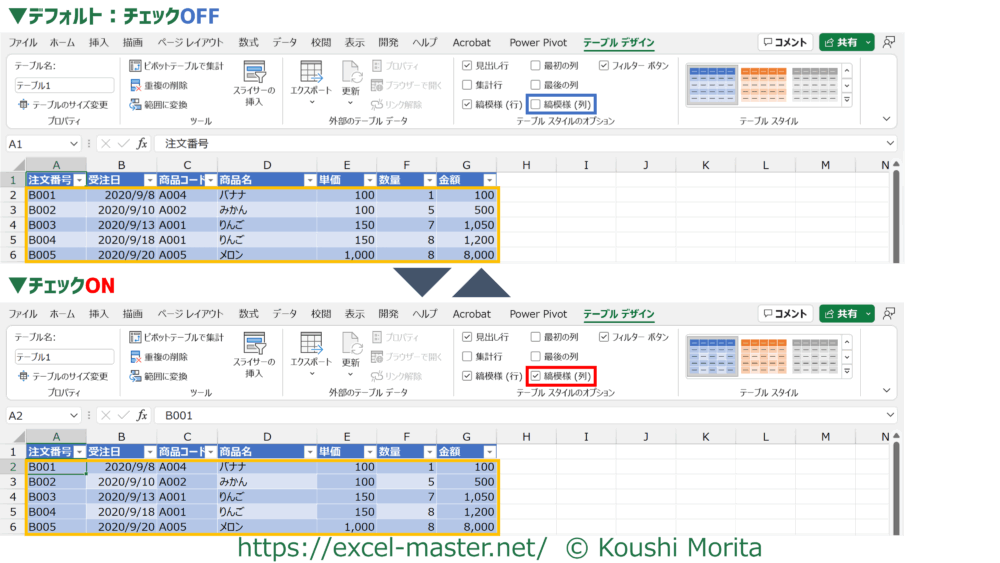Click 重複の削除 in the チェックOFF ribbon
Image resolution: width=1000 pixels, height=563 pixels.
click(x=157, y=85)
